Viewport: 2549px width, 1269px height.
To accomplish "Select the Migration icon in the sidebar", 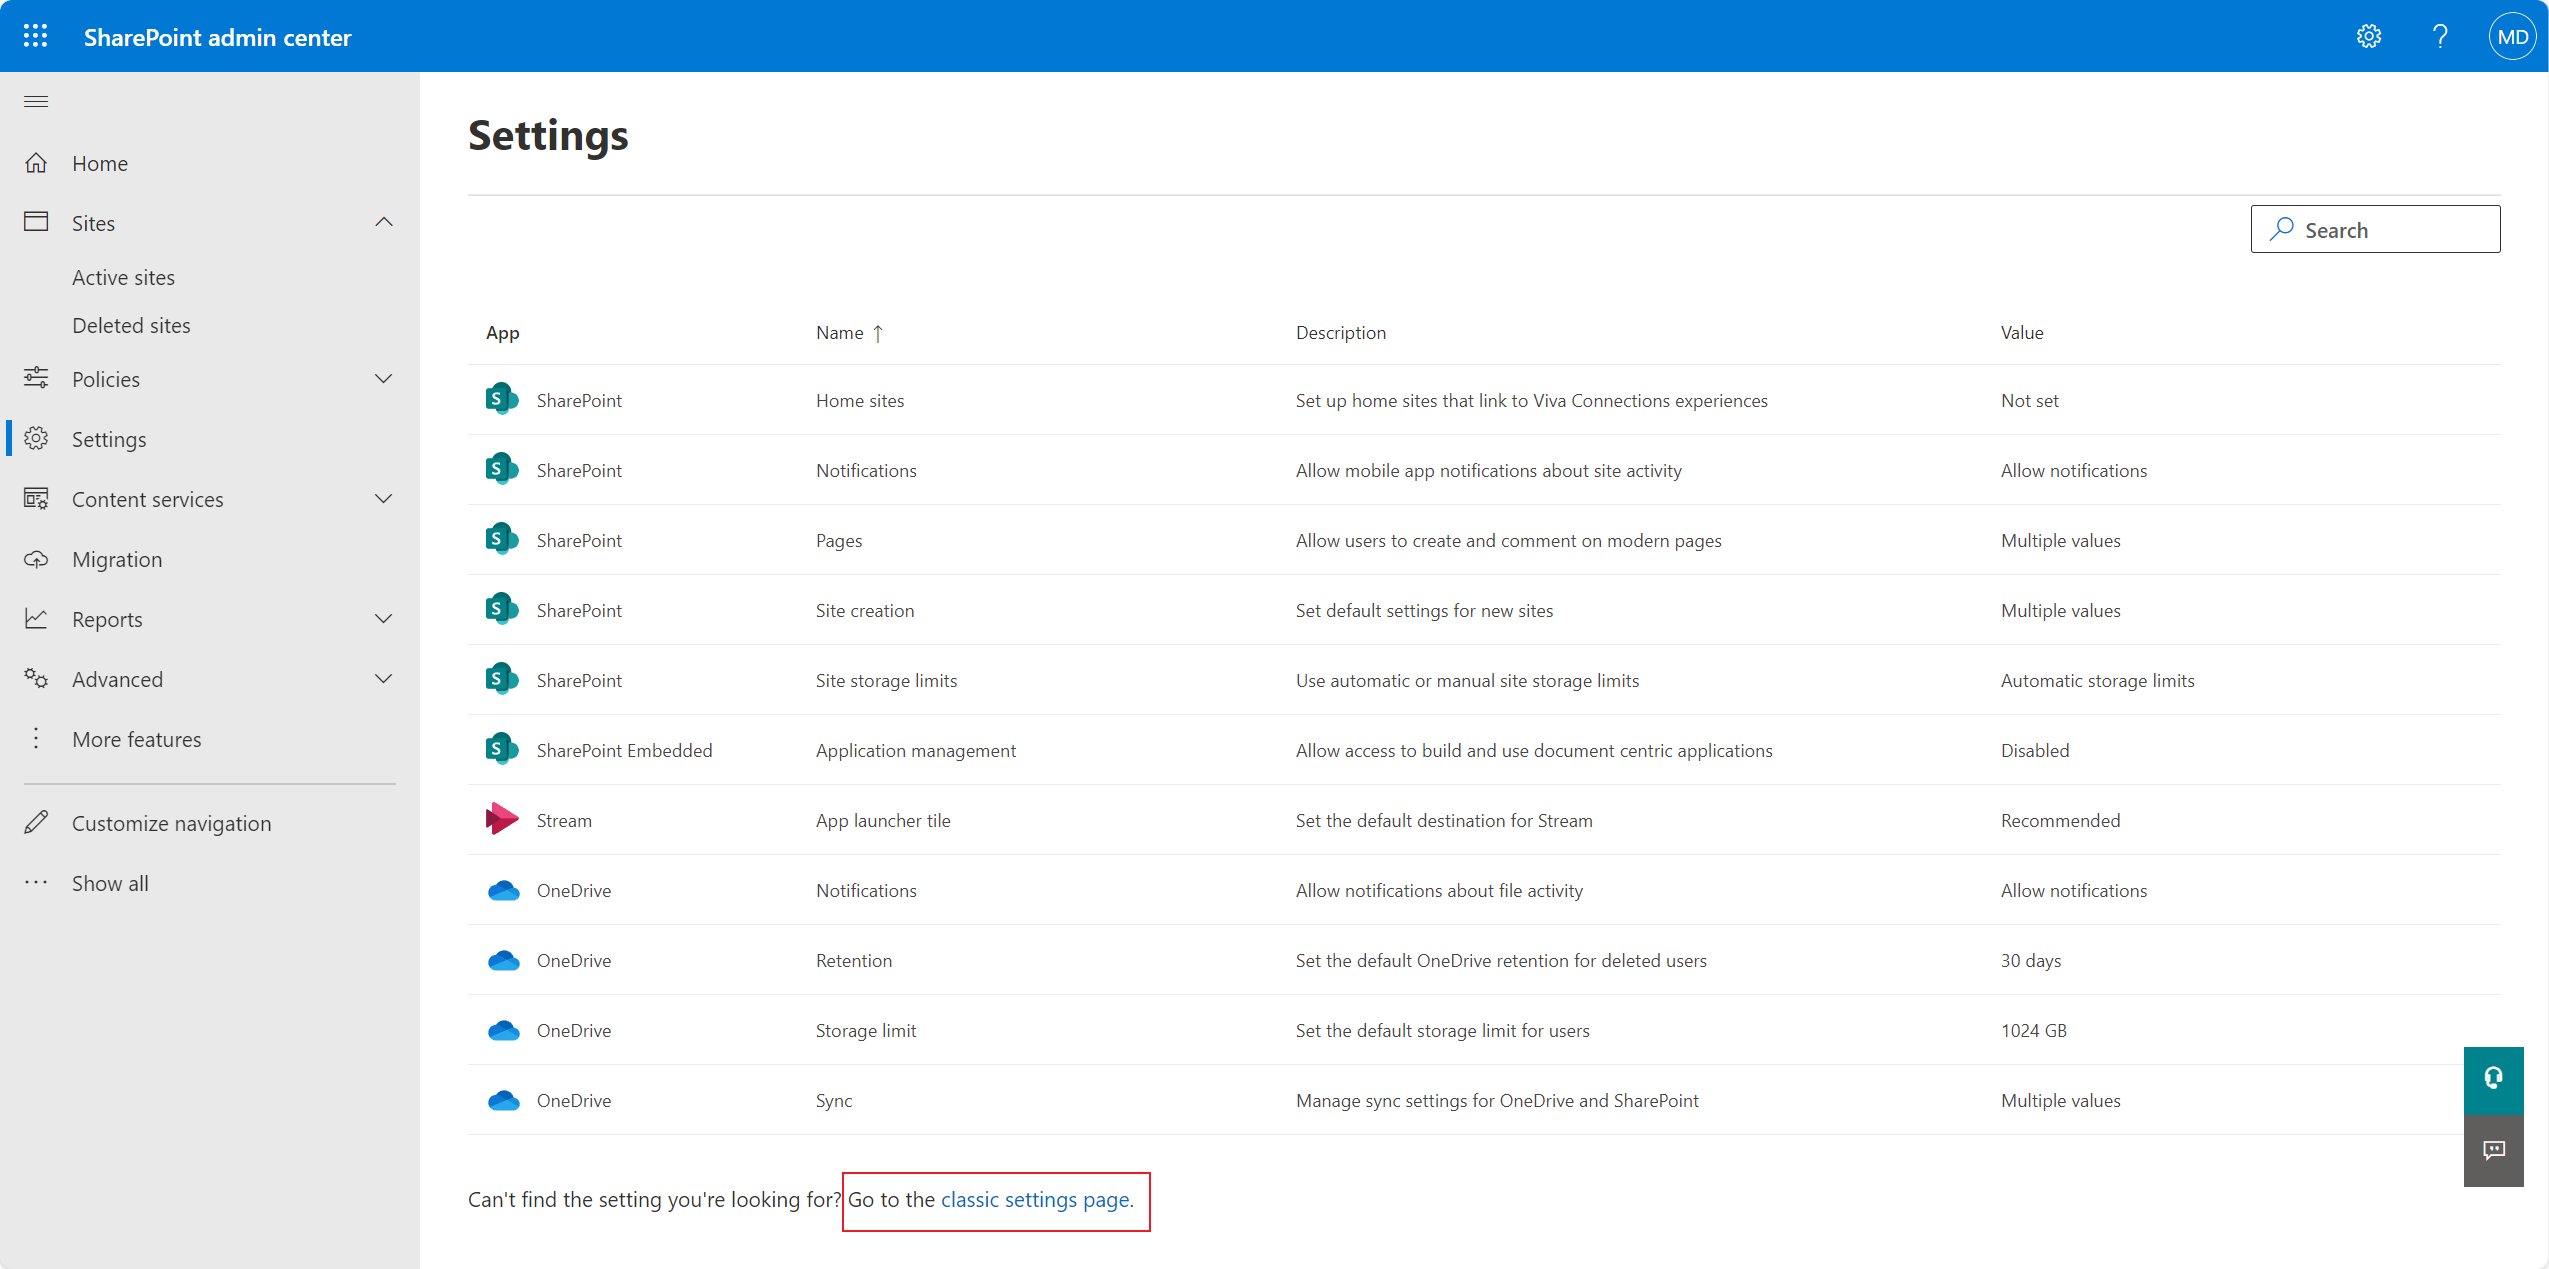I will click(x=36, y=558).
